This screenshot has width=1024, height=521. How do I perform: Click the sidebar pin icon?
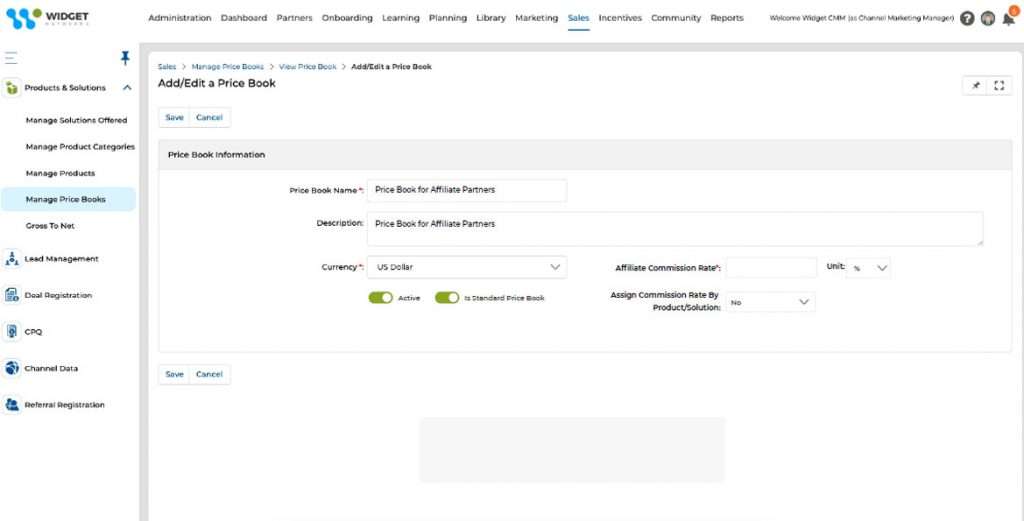click(x=125, y=58)
